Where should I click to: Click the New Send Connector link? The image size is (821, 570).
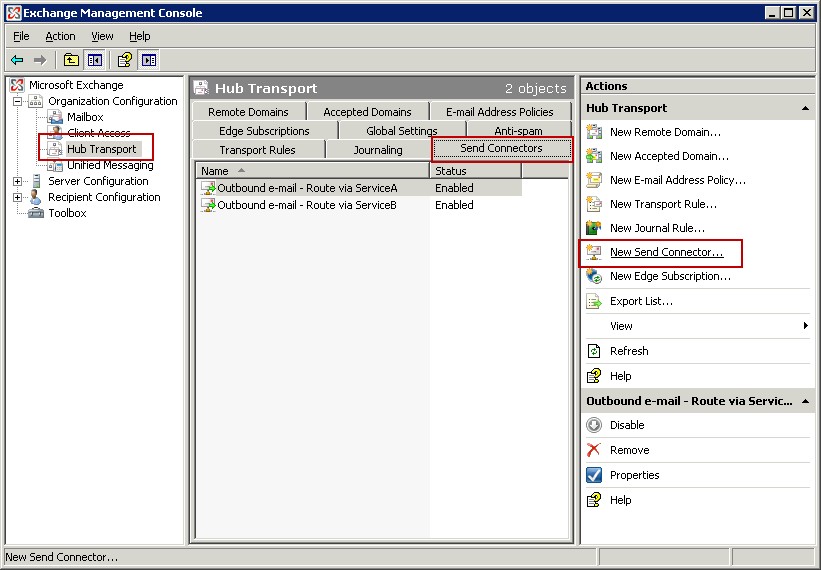[x=666, y=252]
